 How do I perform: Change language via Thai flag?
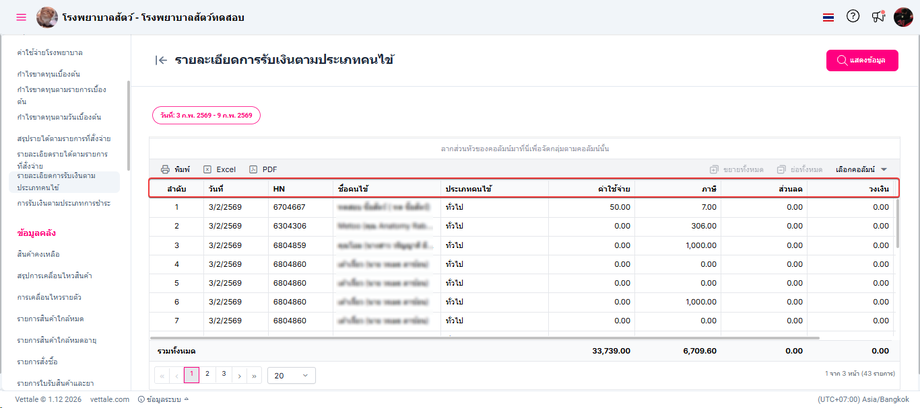tap(828, 18)
